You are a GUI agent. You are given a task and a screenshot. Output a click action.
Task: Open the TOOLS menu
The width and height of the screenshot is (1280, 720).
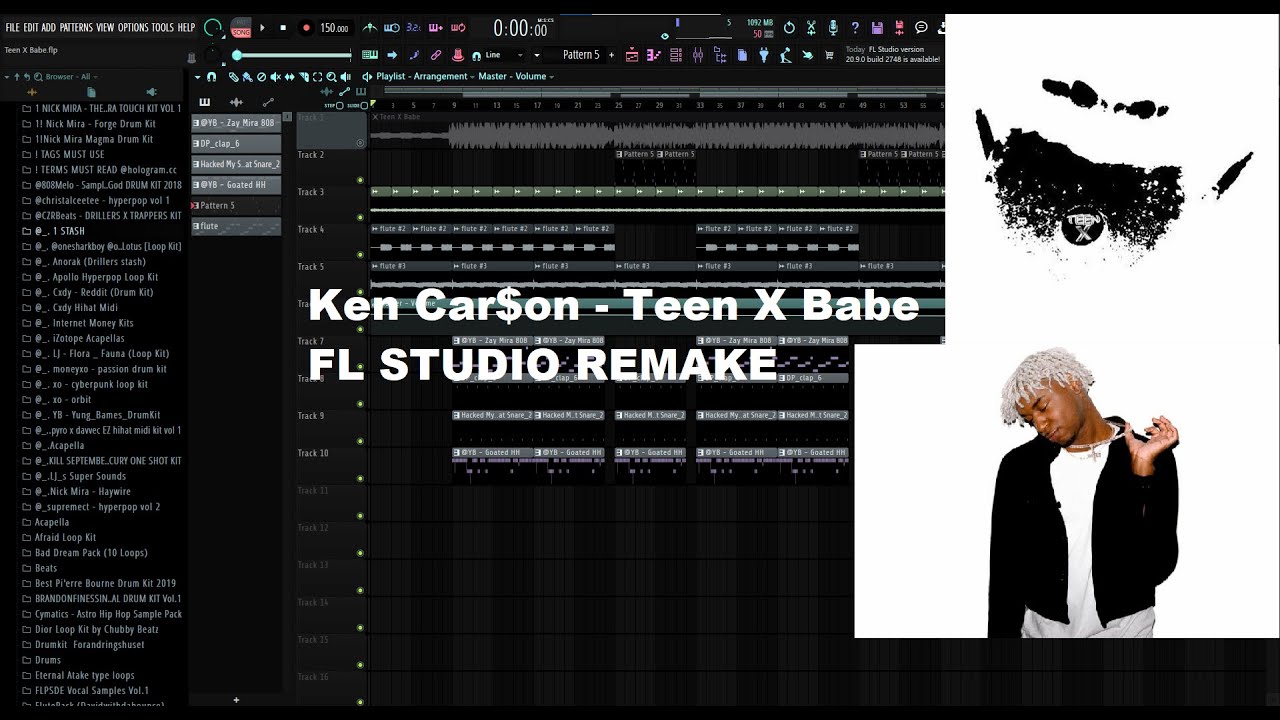163,27
